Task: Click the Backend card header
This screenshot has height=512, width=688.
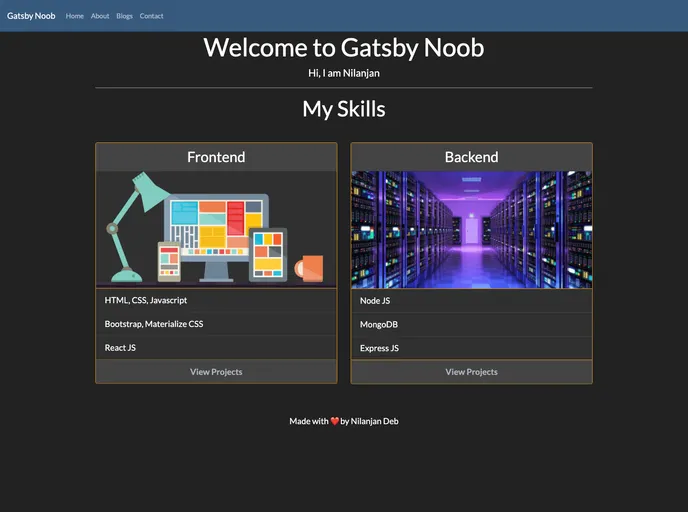Action: [x=471, y=157]
